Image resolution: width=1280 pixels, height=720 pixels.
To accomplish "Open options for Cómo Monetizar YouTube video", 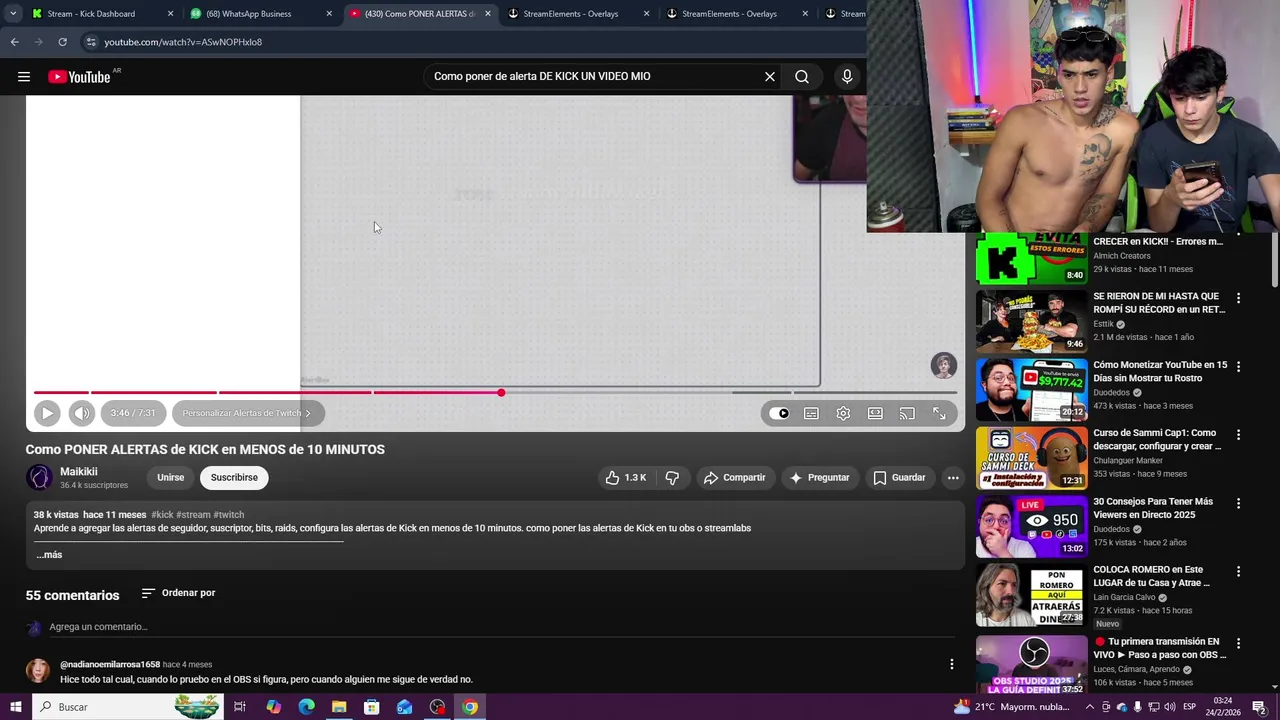I will [1238, 367].
